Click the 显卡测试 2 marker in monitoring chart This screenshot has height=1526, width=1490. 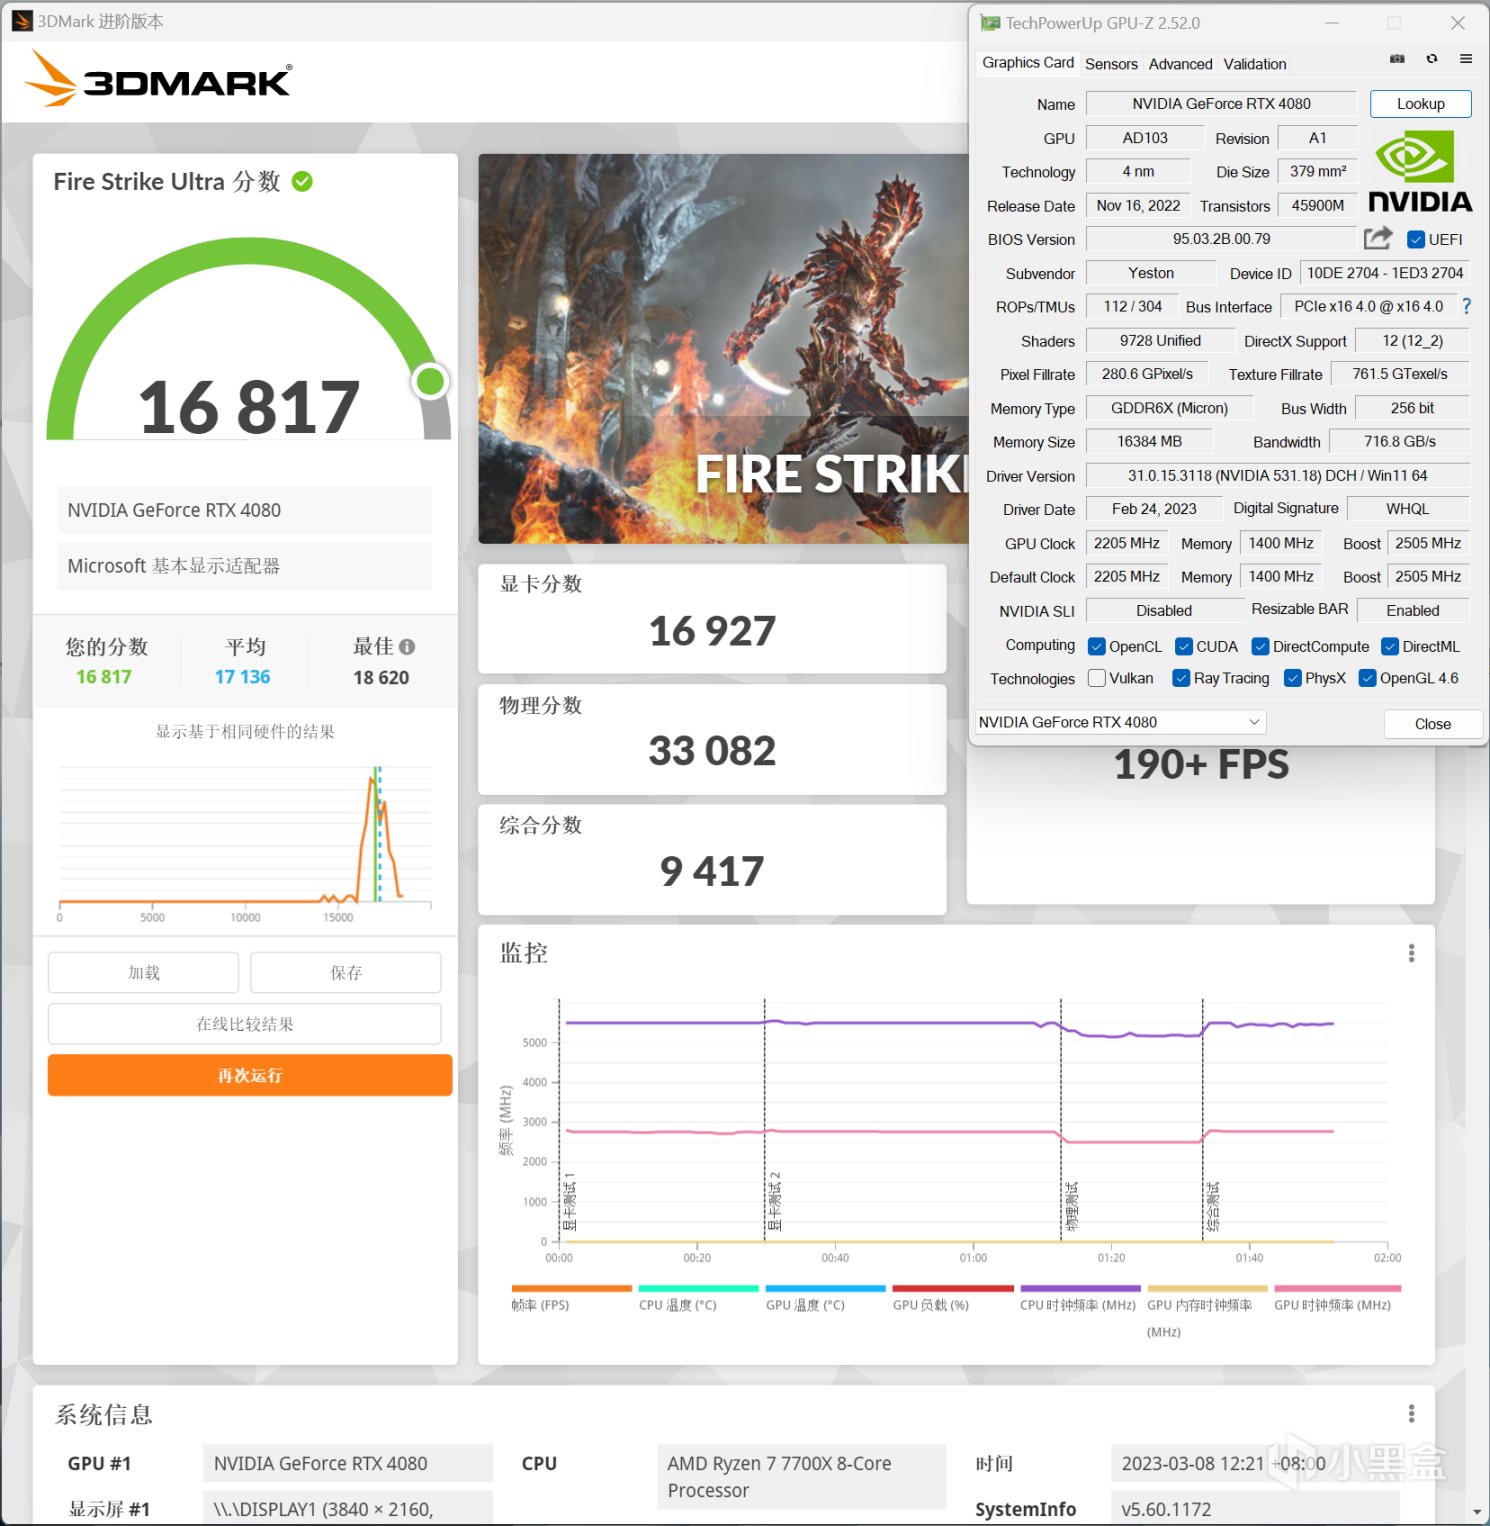click(x=774, y=1201)
